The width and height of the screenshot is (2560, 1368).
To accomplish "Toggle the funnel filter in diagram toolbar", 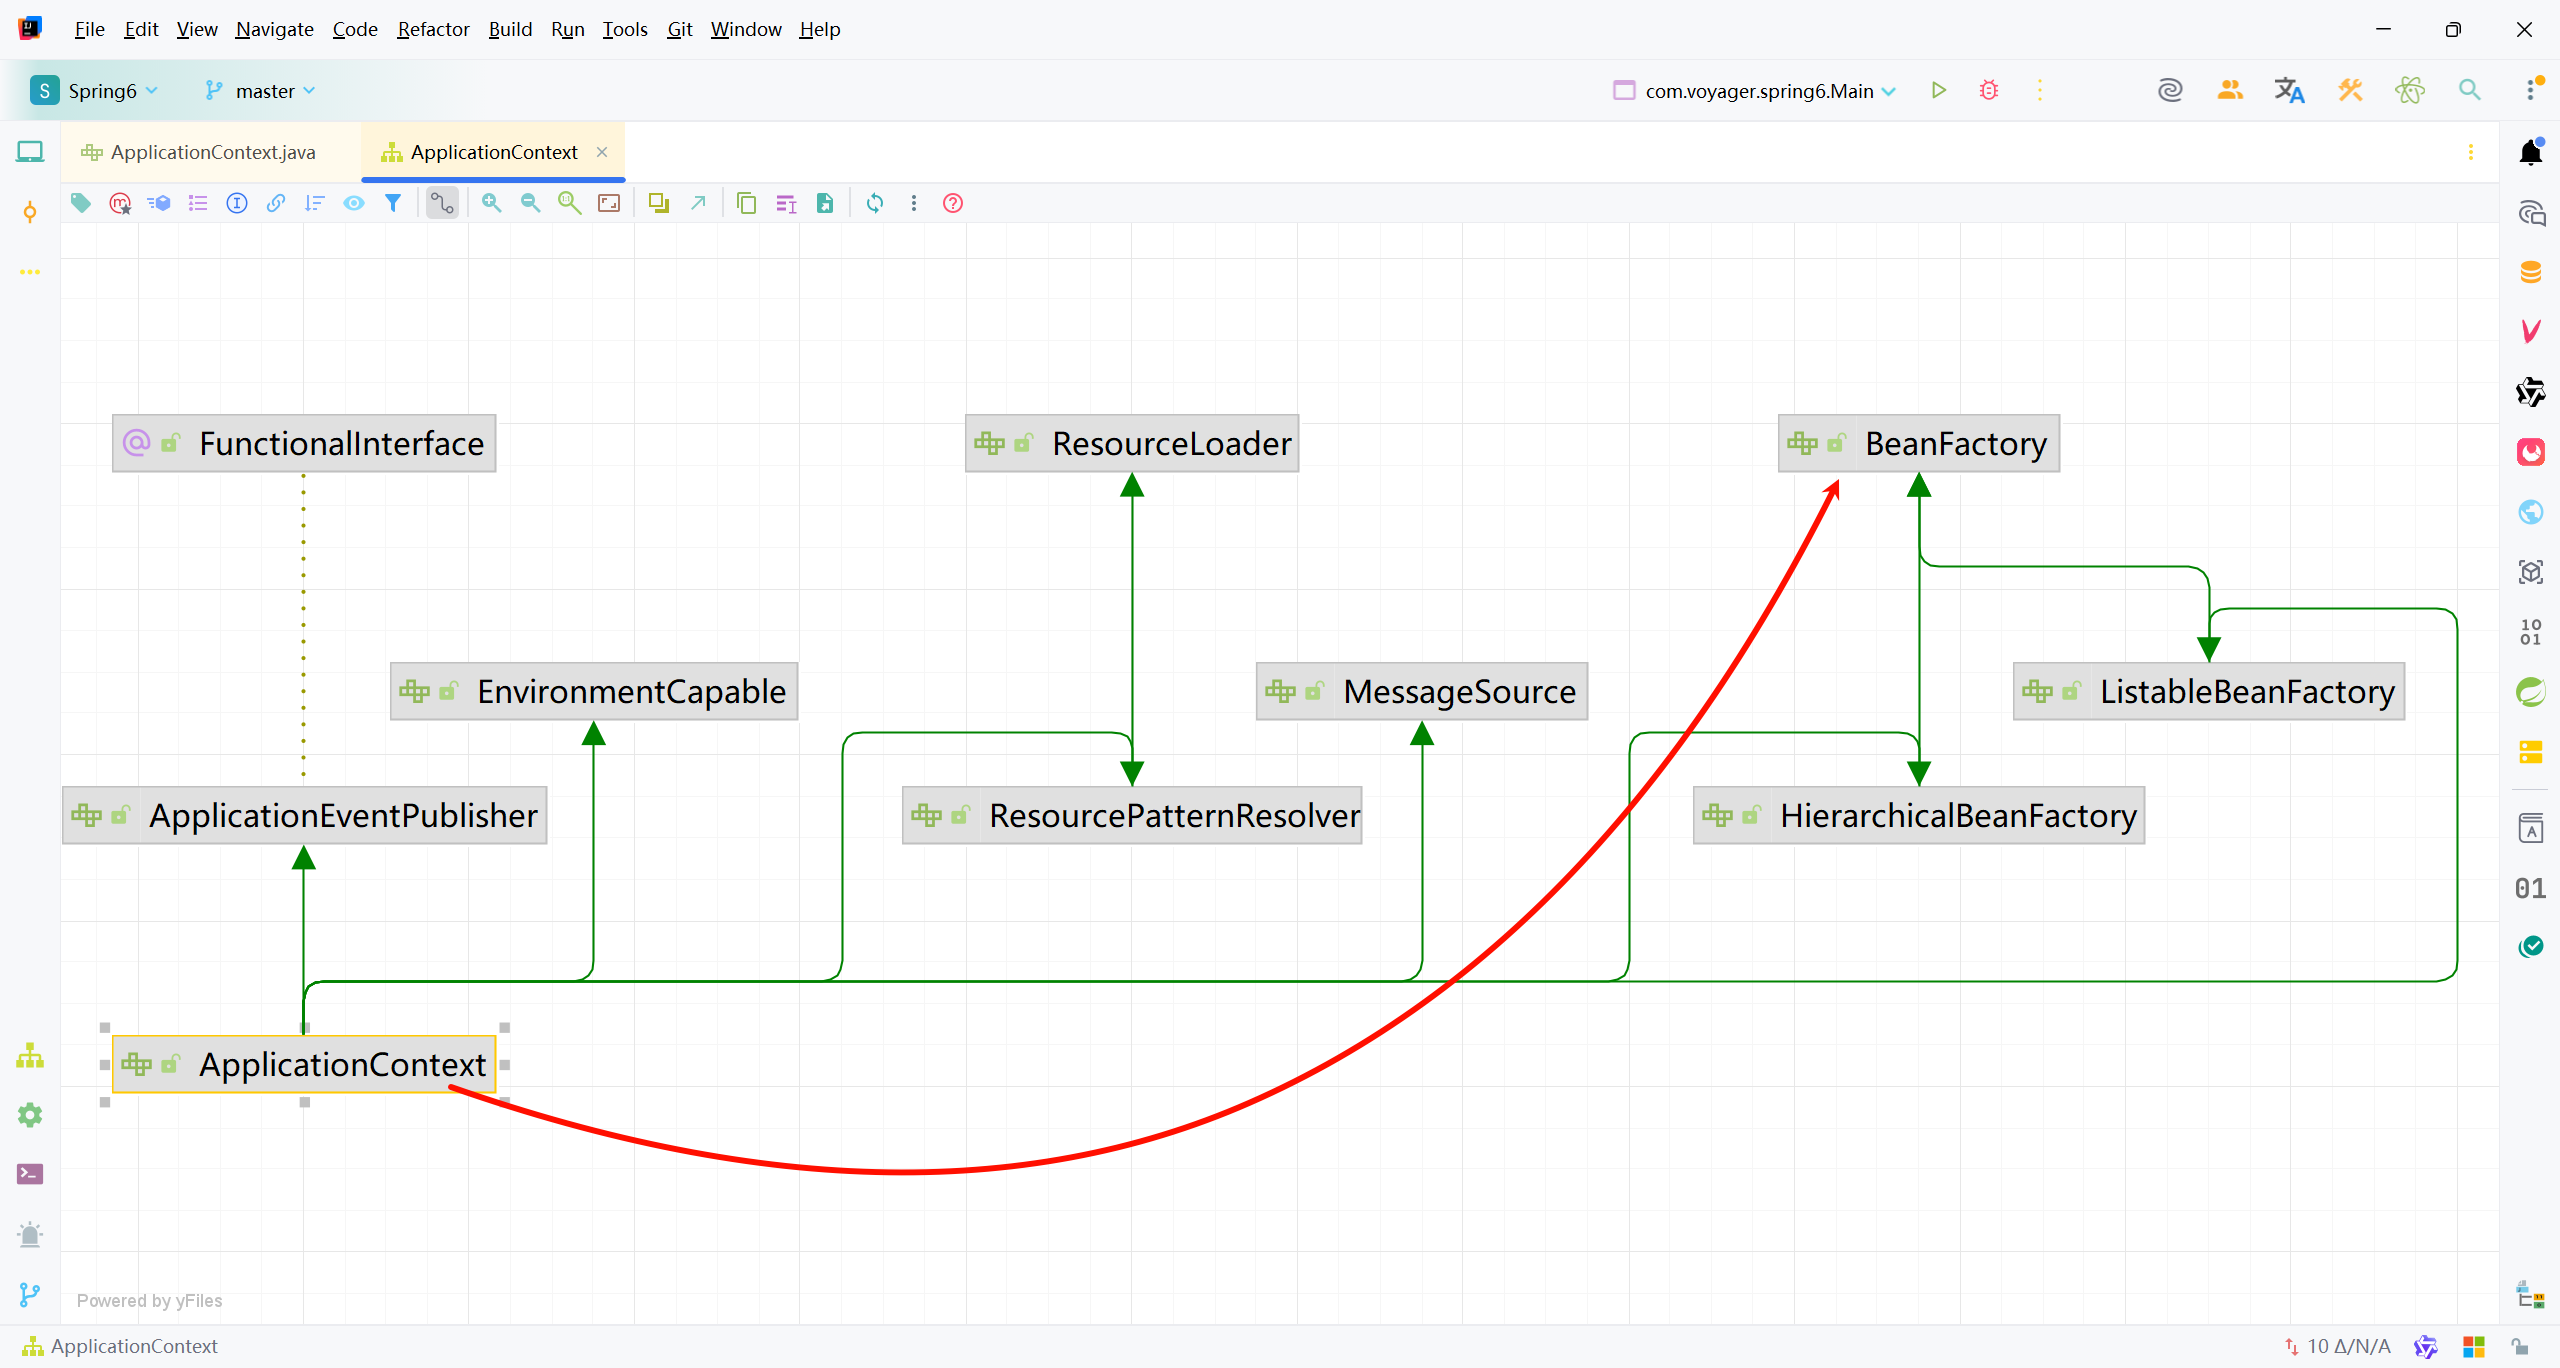I will click(393, 203).
